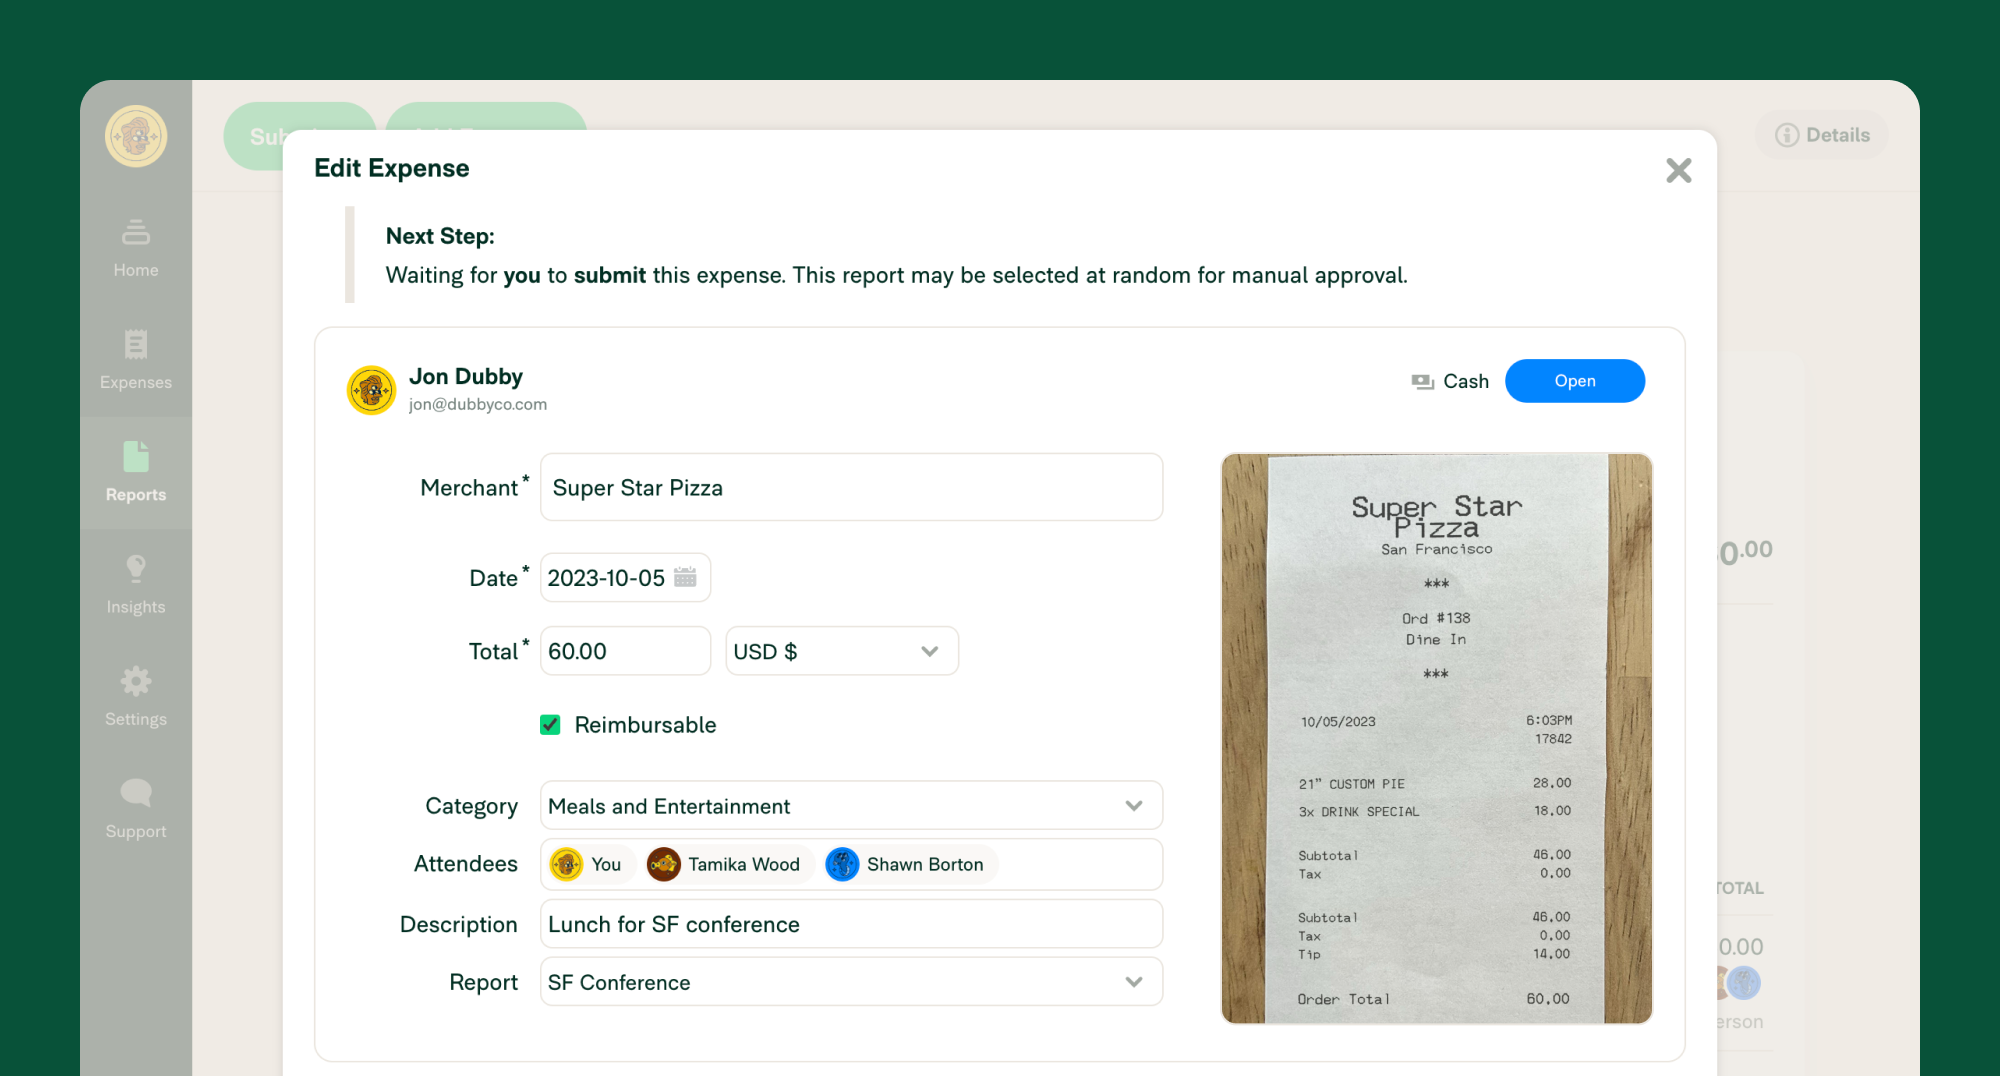
Task: Click the account avatar logo in the sidebar
Action: pos(136,136)
